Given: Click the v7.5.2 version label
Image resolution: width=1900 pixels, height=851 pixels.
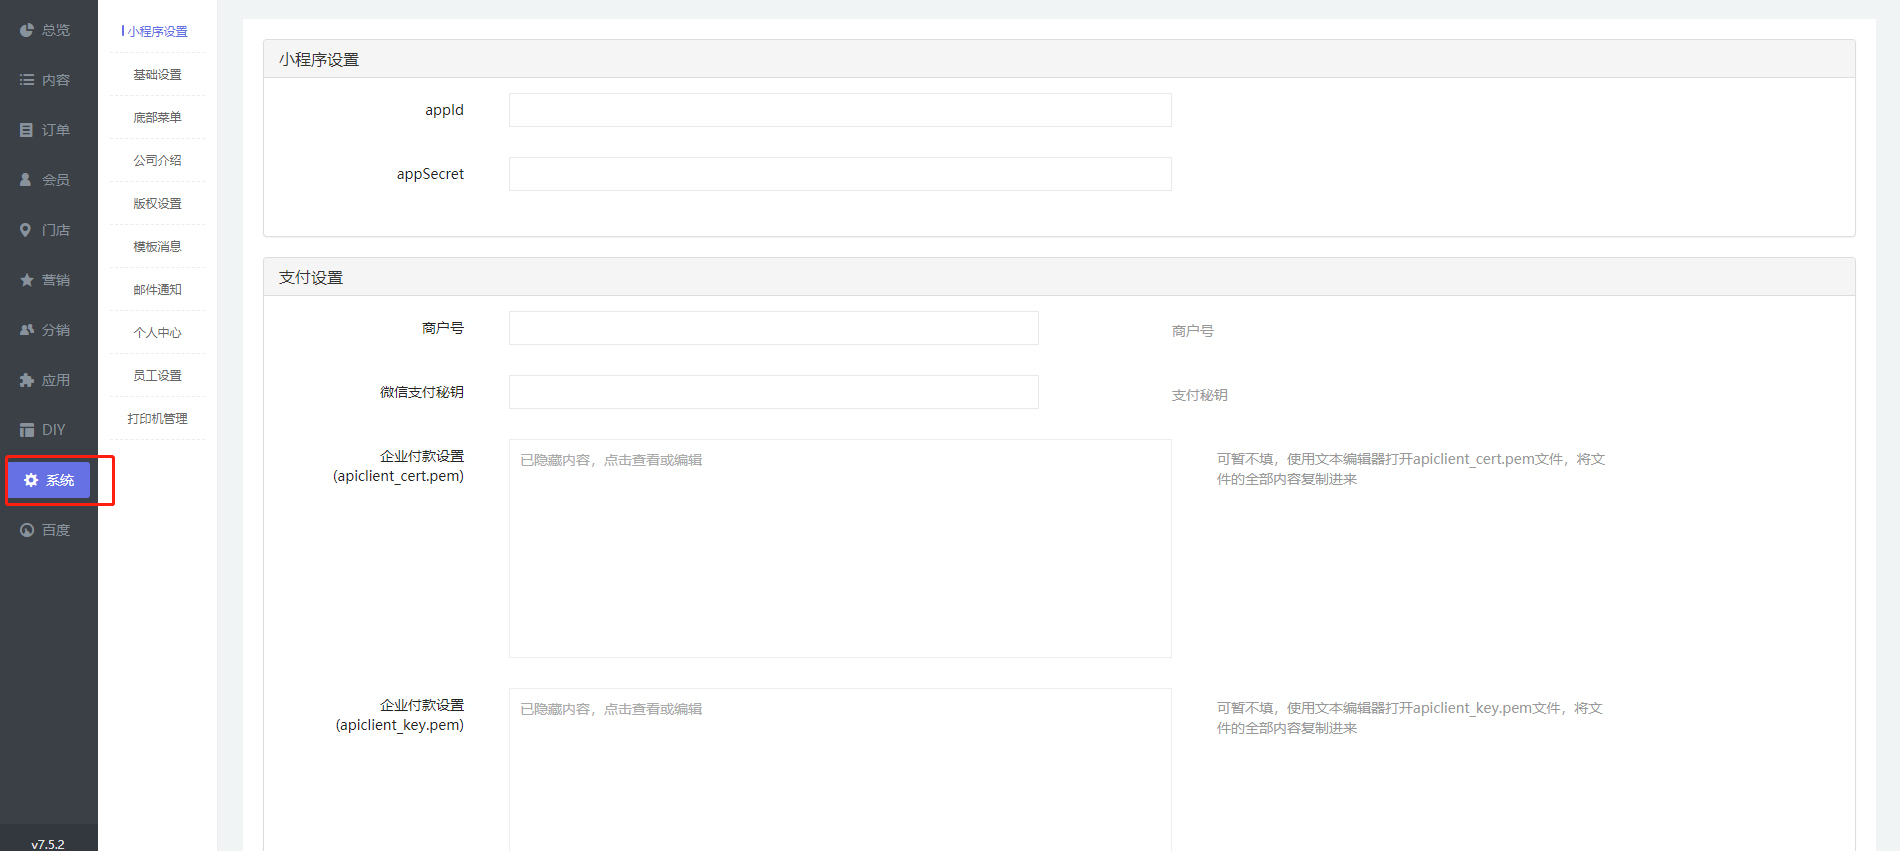Looking at the screenshot, I should (x=48, y=844).
